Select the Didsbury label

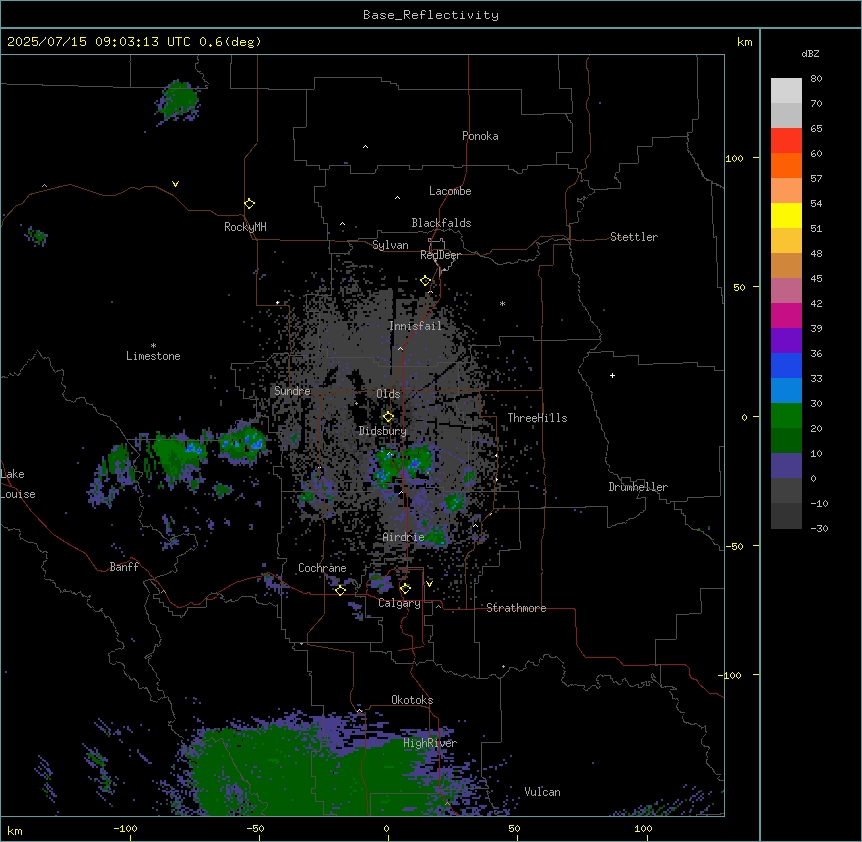[383, 431]
